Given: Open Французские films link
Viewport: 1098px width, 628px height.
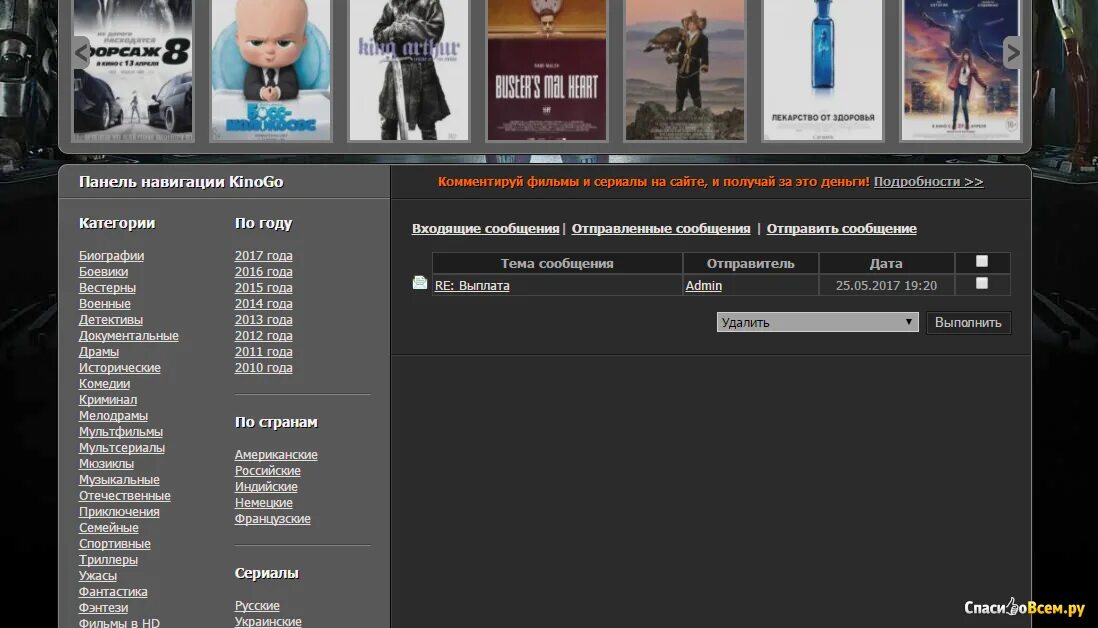Looking at the screenshot, I should (x=272, y=519).
